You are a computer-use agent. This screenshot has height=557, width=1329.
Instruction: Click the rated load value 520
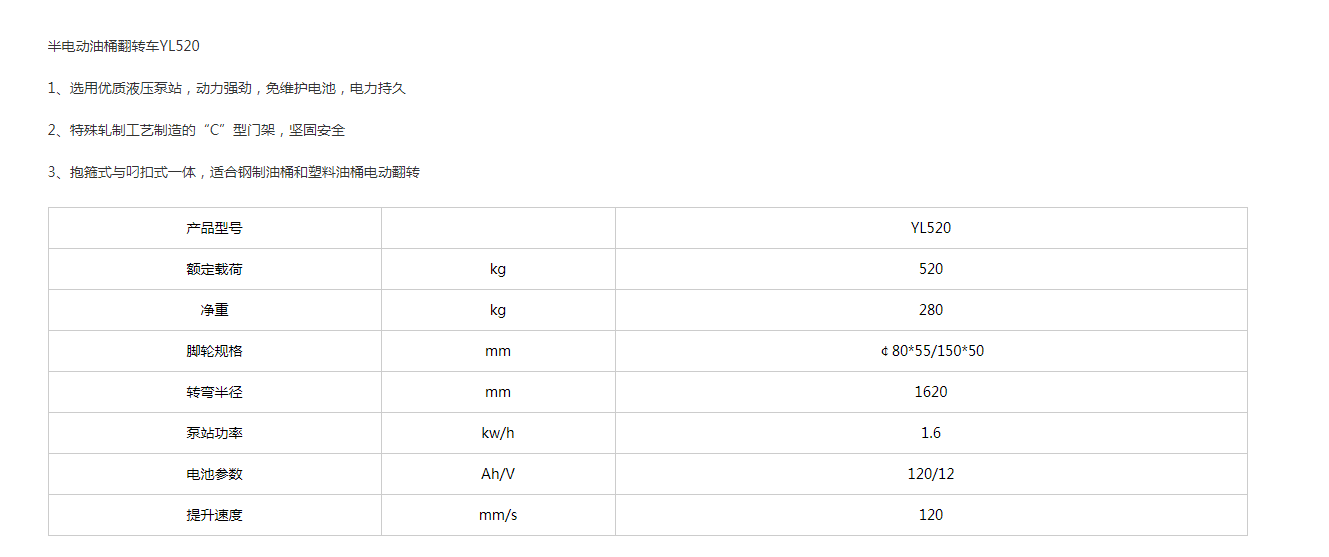930,269
